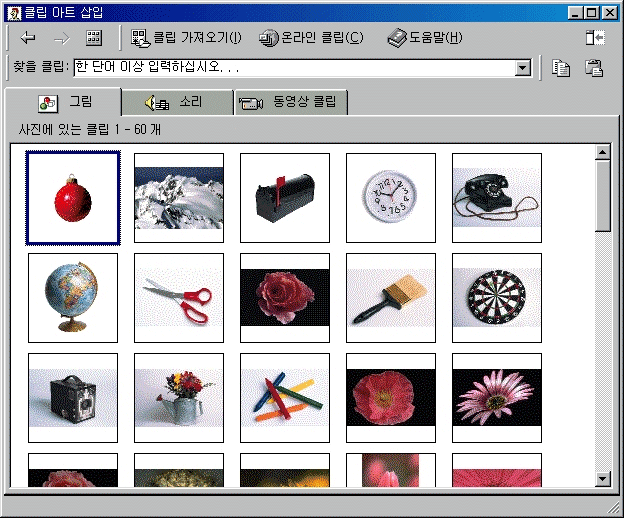Screen dimensions: 624x518
Task: Maximize the 클립 아트 삽입 window
Action: point(591,13)
